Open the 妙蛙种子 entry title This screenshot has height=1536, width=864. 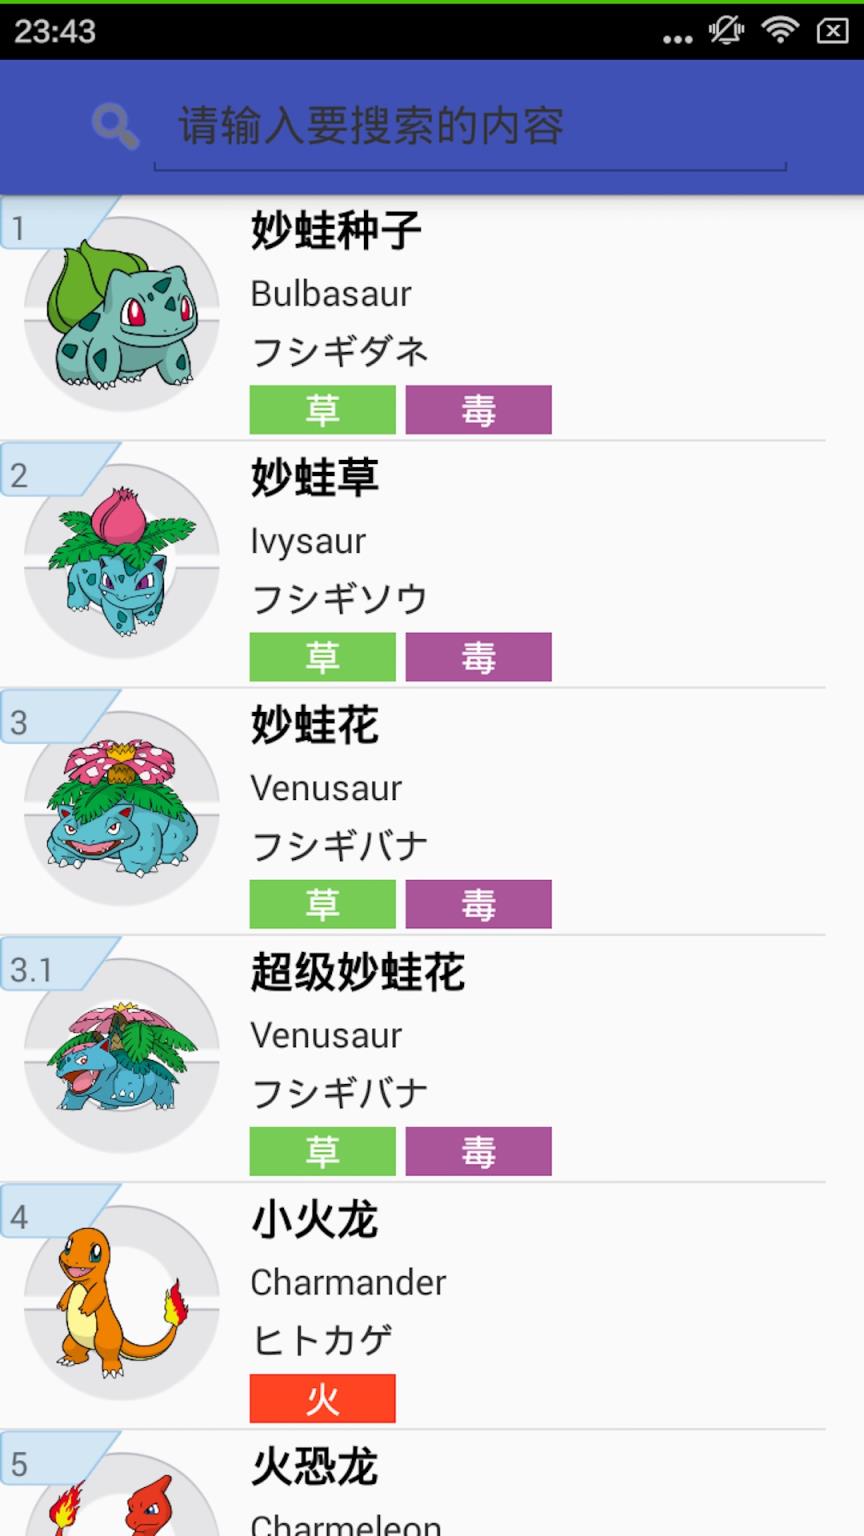(336, 231)
